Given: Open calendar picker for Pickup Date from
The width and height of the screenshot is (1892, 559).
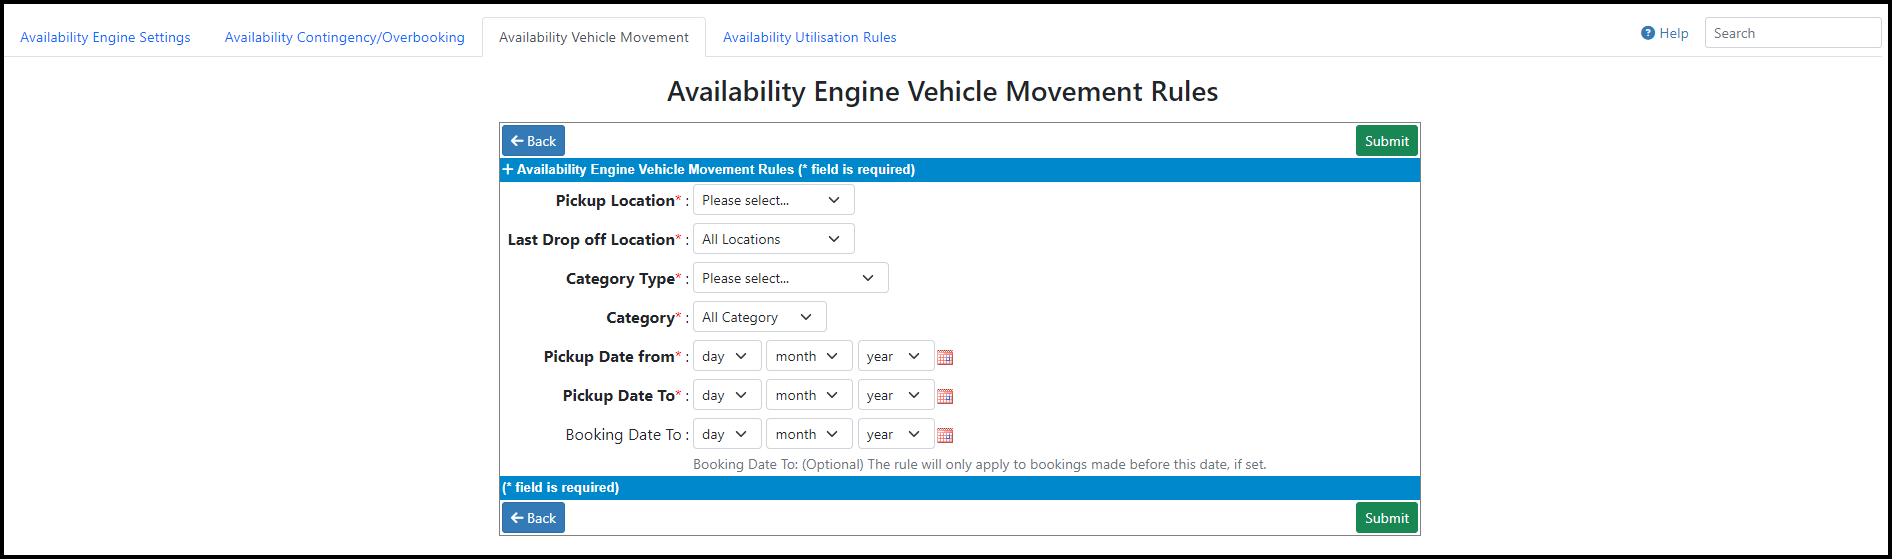Looking at the screenshot, I should coord(945,357).
